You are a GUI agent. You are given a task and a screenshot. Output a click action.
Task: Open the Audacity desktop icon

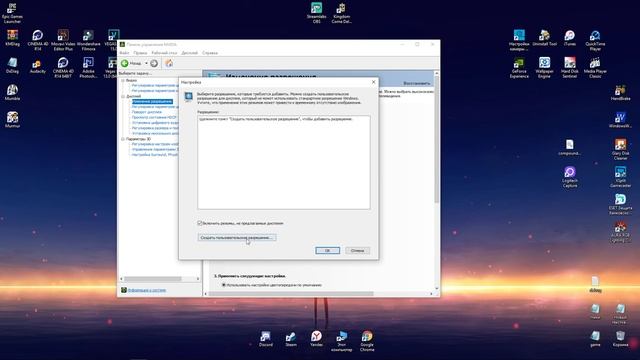pos(38,67)
